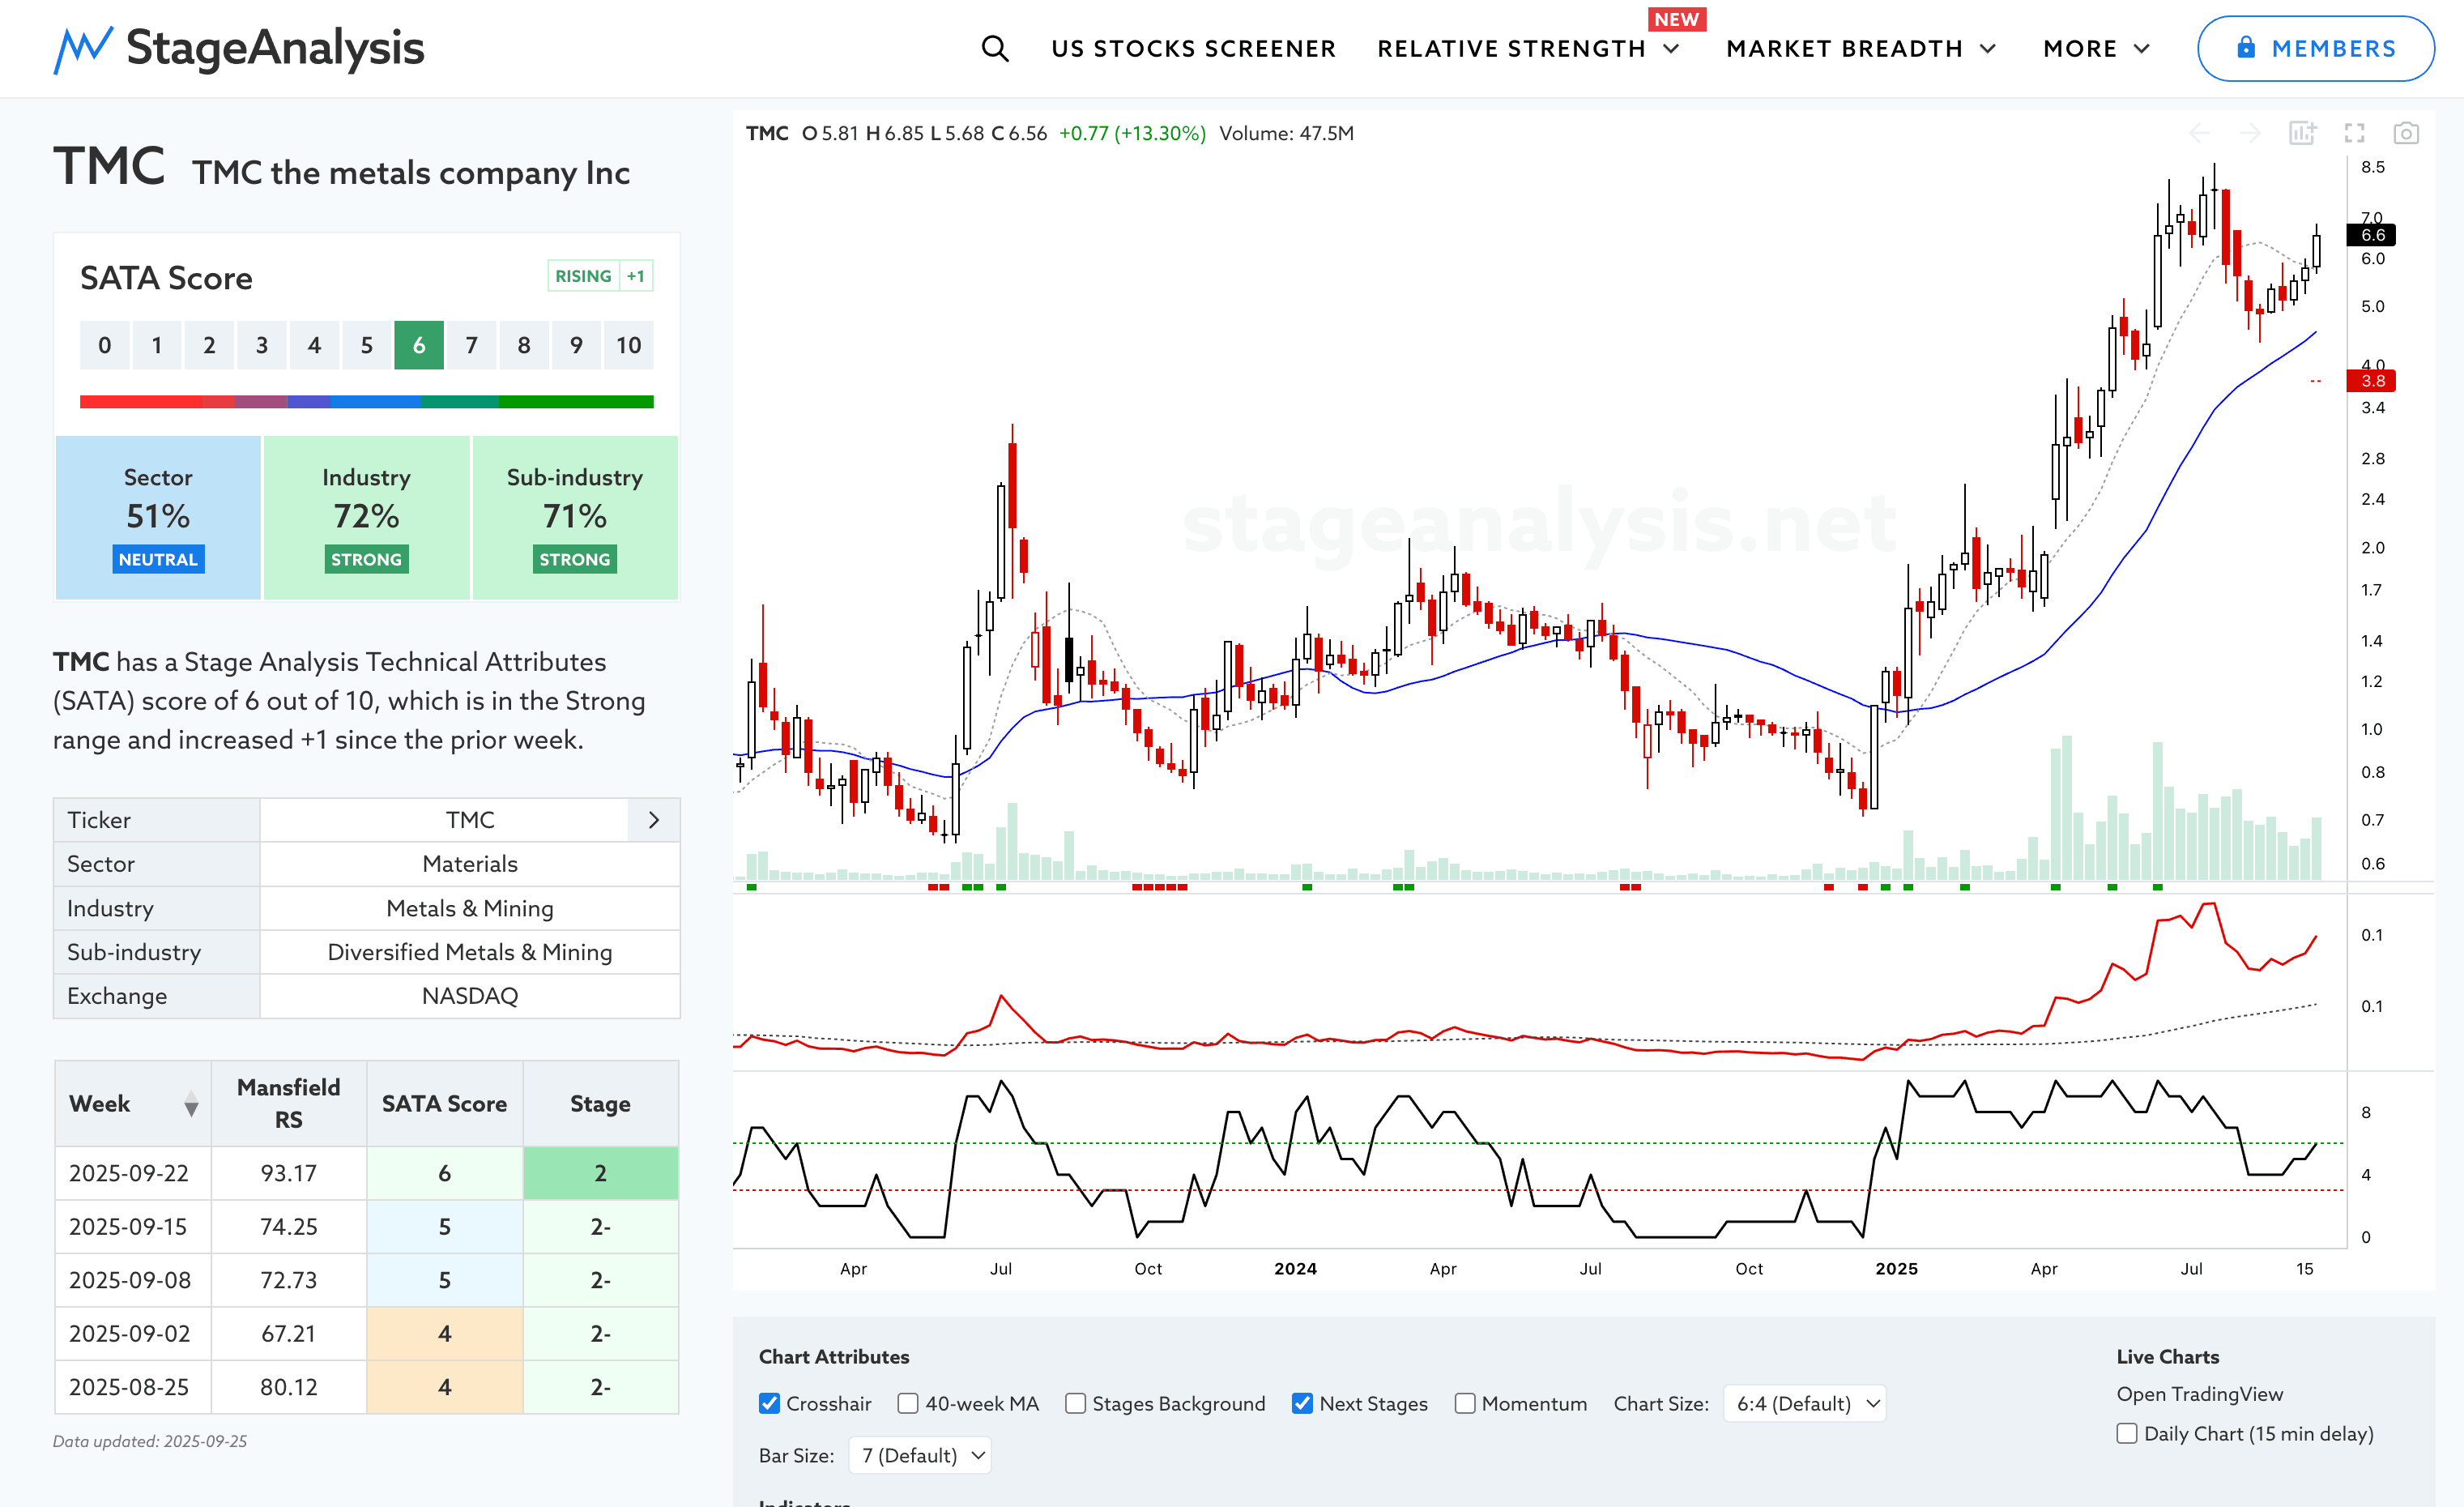Open the Chart Size dropdown
2464x1507 pixels.
1805,1403
